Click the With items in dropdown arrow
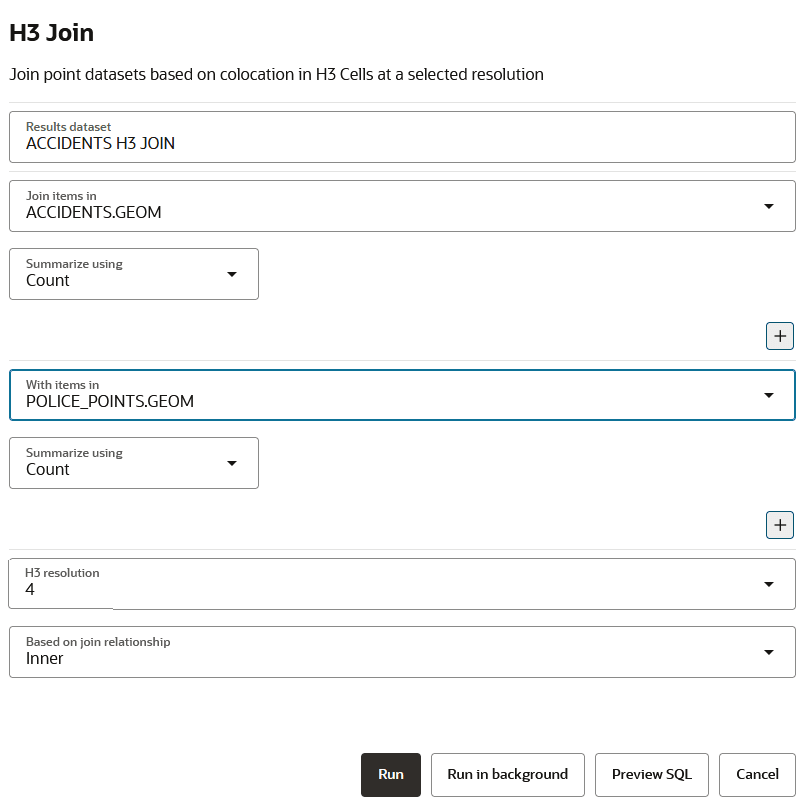This screenshot has width=803, height=808. pos(768,395)
